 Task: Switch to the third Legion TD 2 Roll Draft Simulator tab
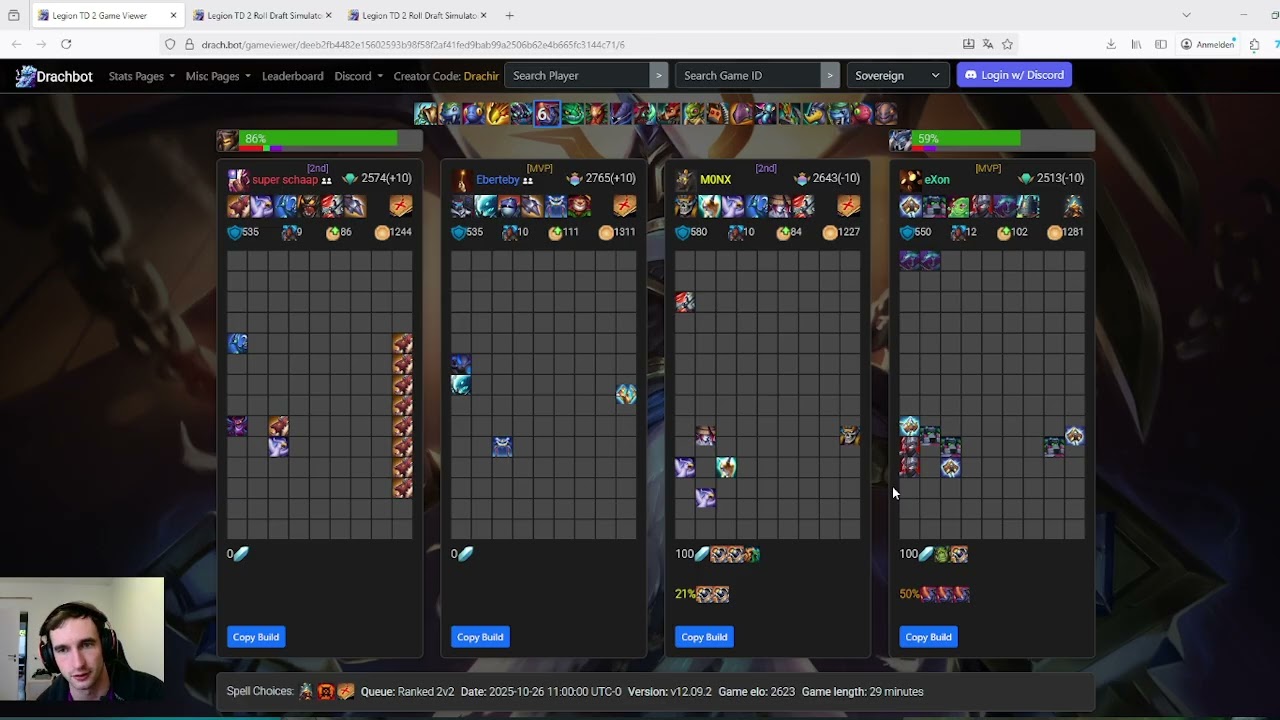tap(419, 15)
